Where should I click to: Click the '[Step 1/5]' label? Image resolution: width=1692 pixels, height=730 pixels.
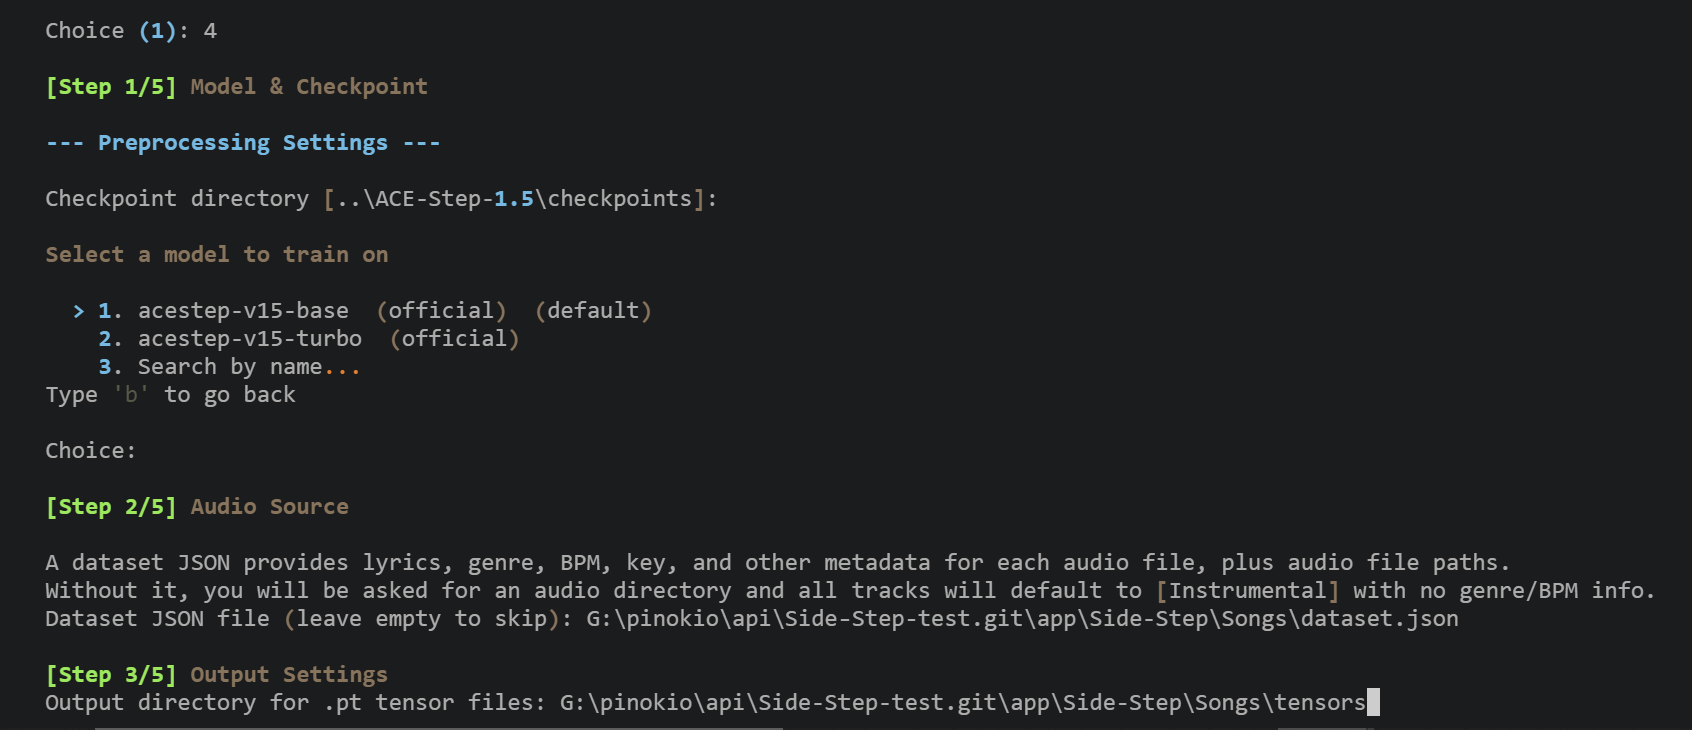[111, 87]
